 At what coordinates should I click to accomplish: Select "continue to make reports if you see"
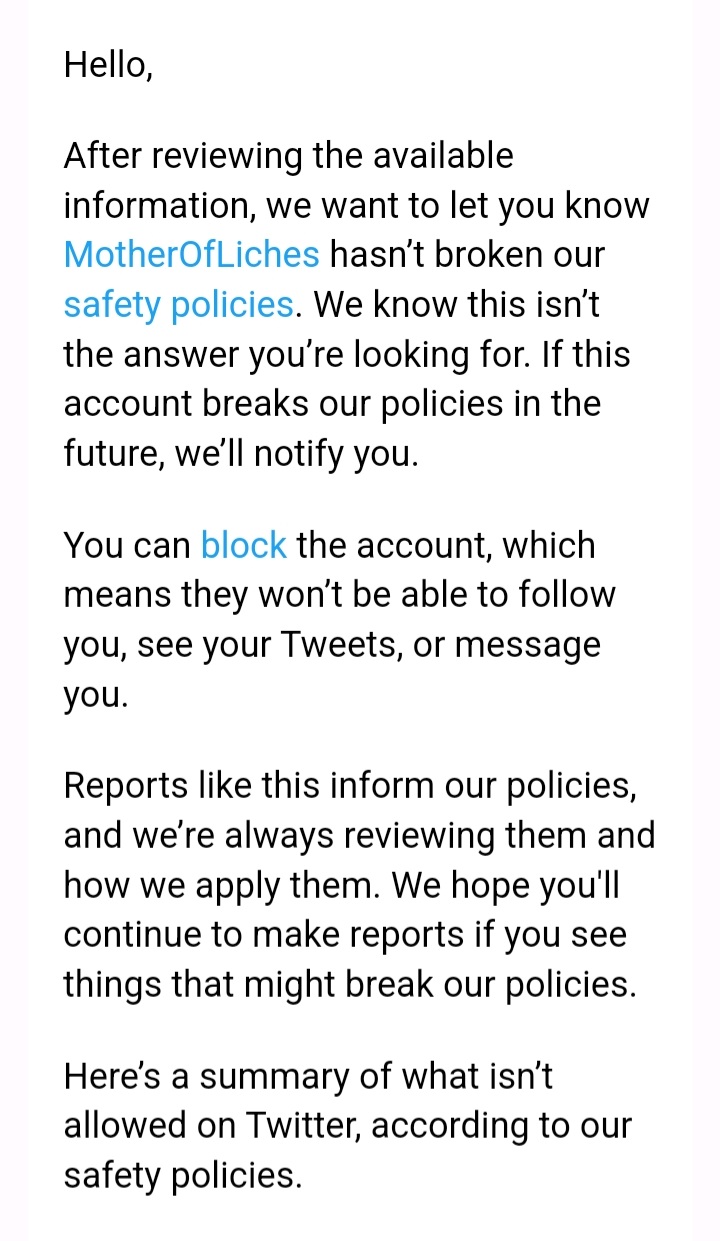(x=345, y=934)
